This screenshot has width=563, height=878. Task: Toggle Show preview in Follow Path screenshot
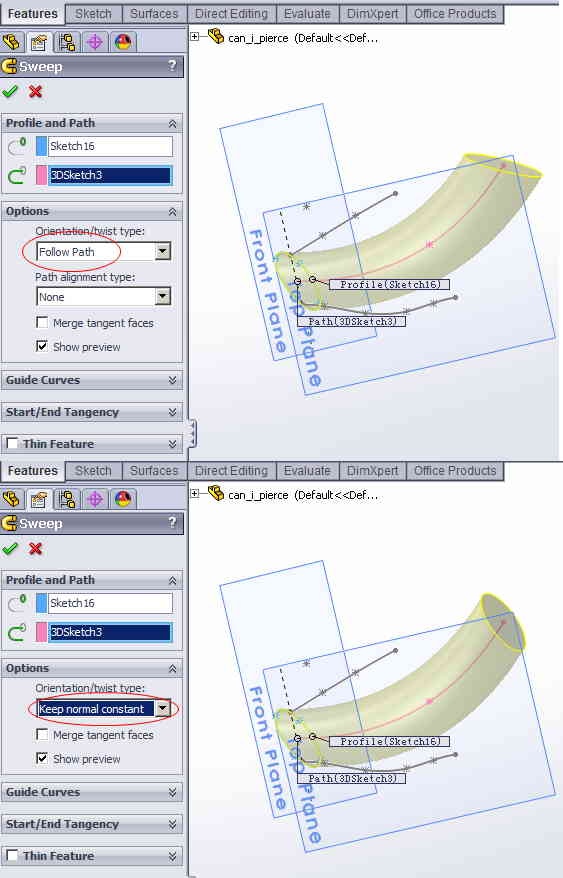[42, 347]
